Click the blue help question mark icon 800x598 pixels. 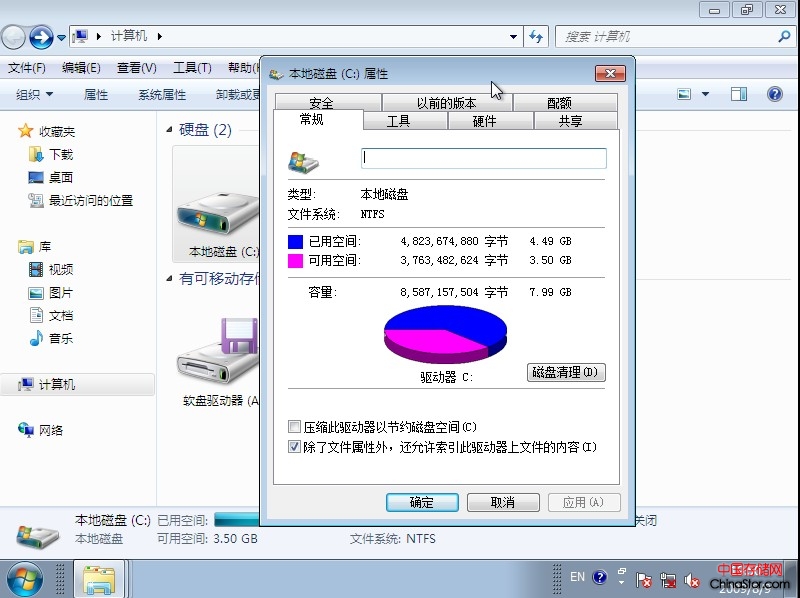[774, 94]
